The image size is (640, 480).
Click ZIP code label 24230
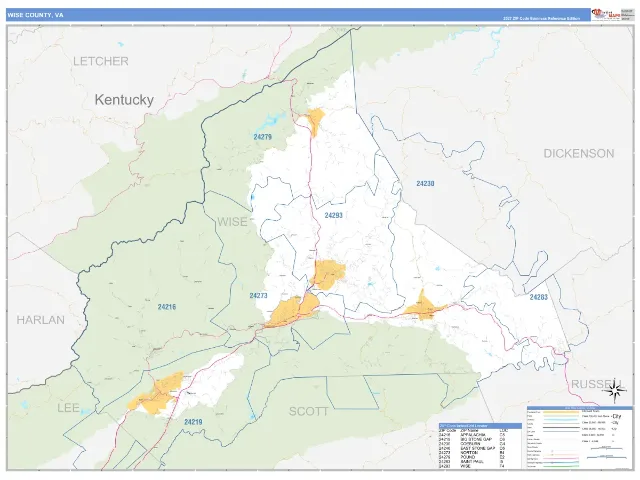[425, 183]
